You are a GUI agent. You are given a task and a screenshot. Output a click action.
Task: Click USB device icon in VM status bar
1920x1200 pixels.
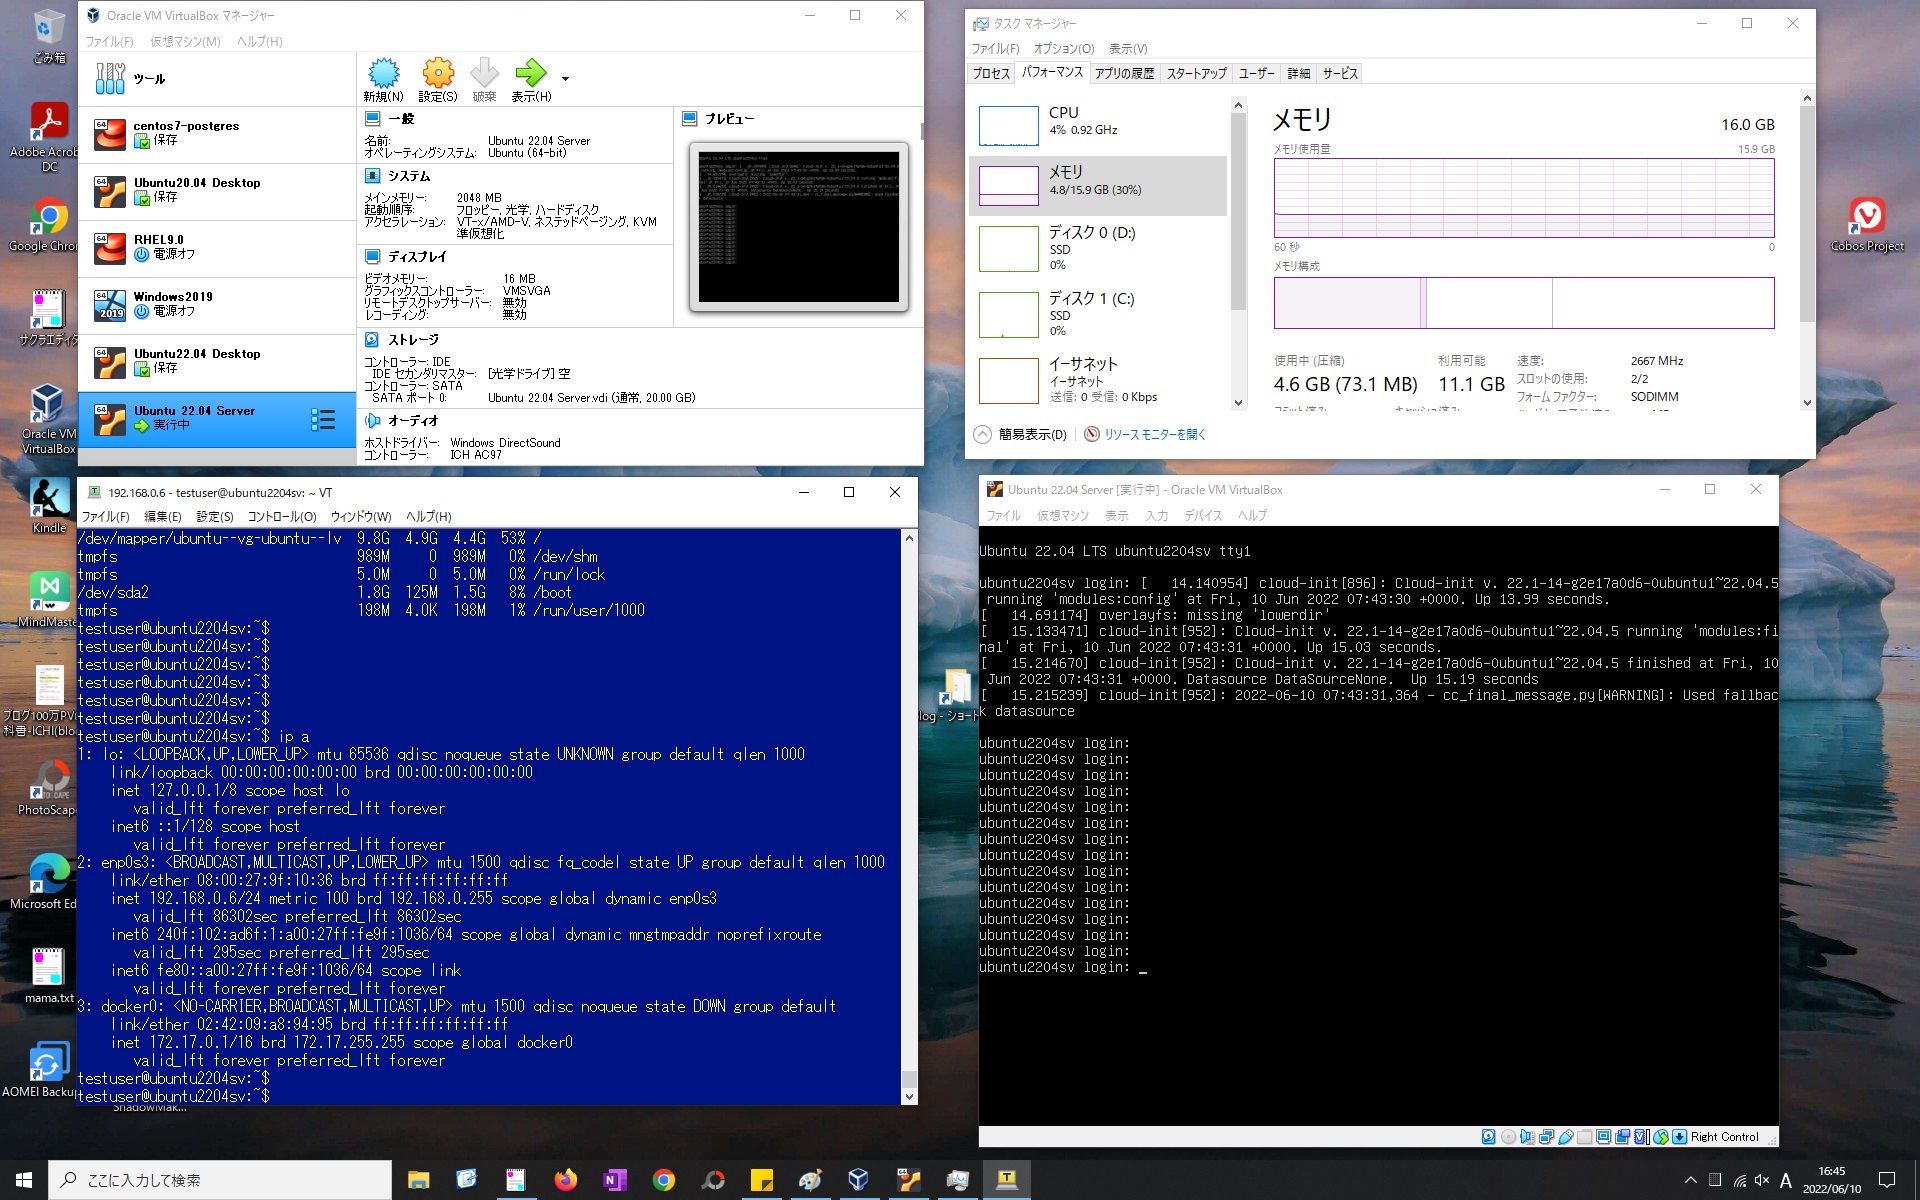coord(1566,1137)
